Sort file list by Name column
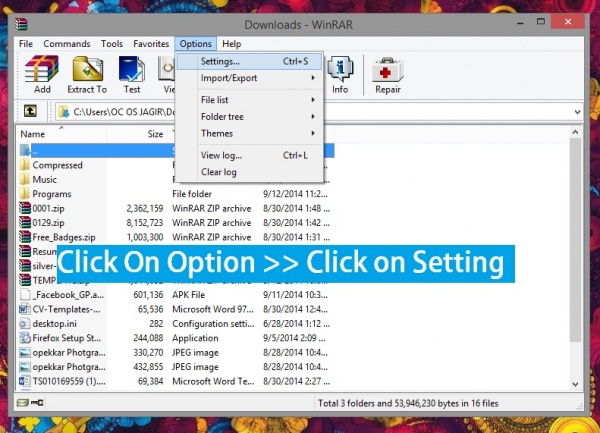The width and height of the screenshot is (600, 433). (x=62, y=134)
